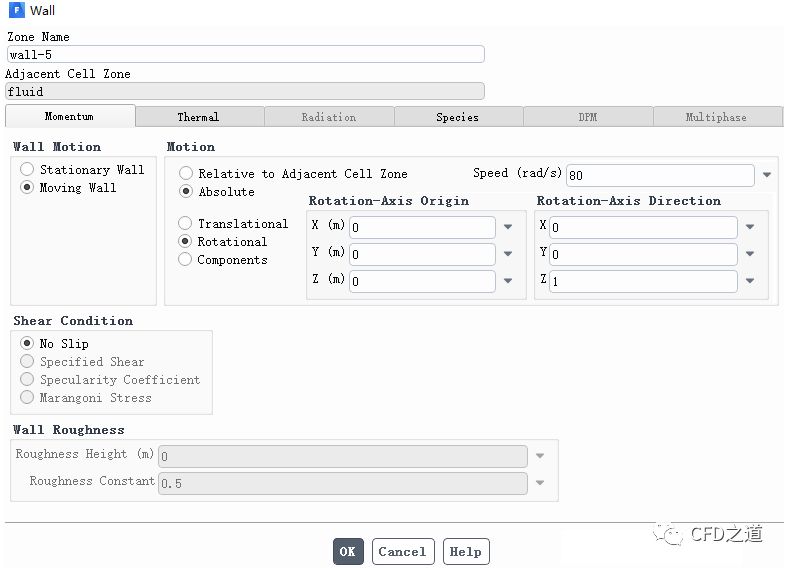Image resolution: width=788 pixels, height=568 pixels.
Task: Open Help for wall settings
Action: pyautogui.click(x=465, y=551)
